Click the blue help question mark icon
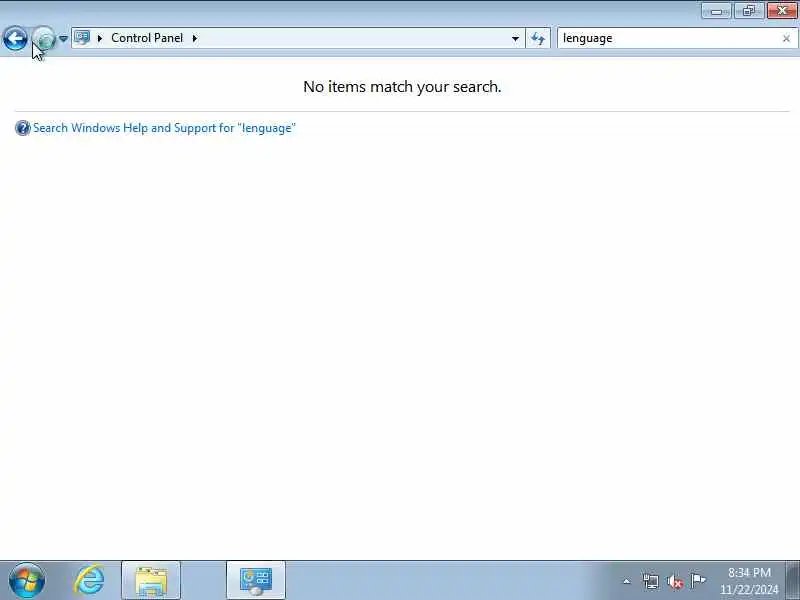The height and width of the screenshot is (600, 800). [x=22, y=128]
